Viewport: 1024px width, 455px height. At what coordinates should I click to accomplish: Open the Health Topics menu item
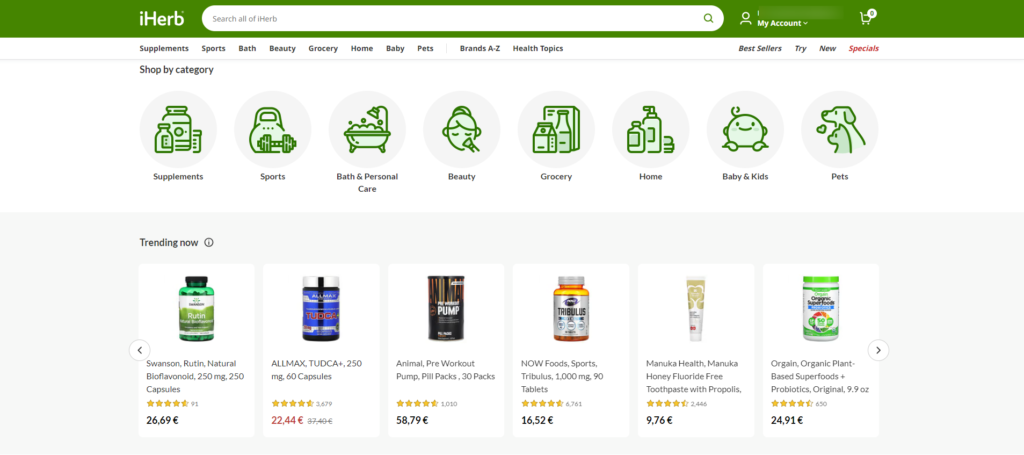point(537,48)
